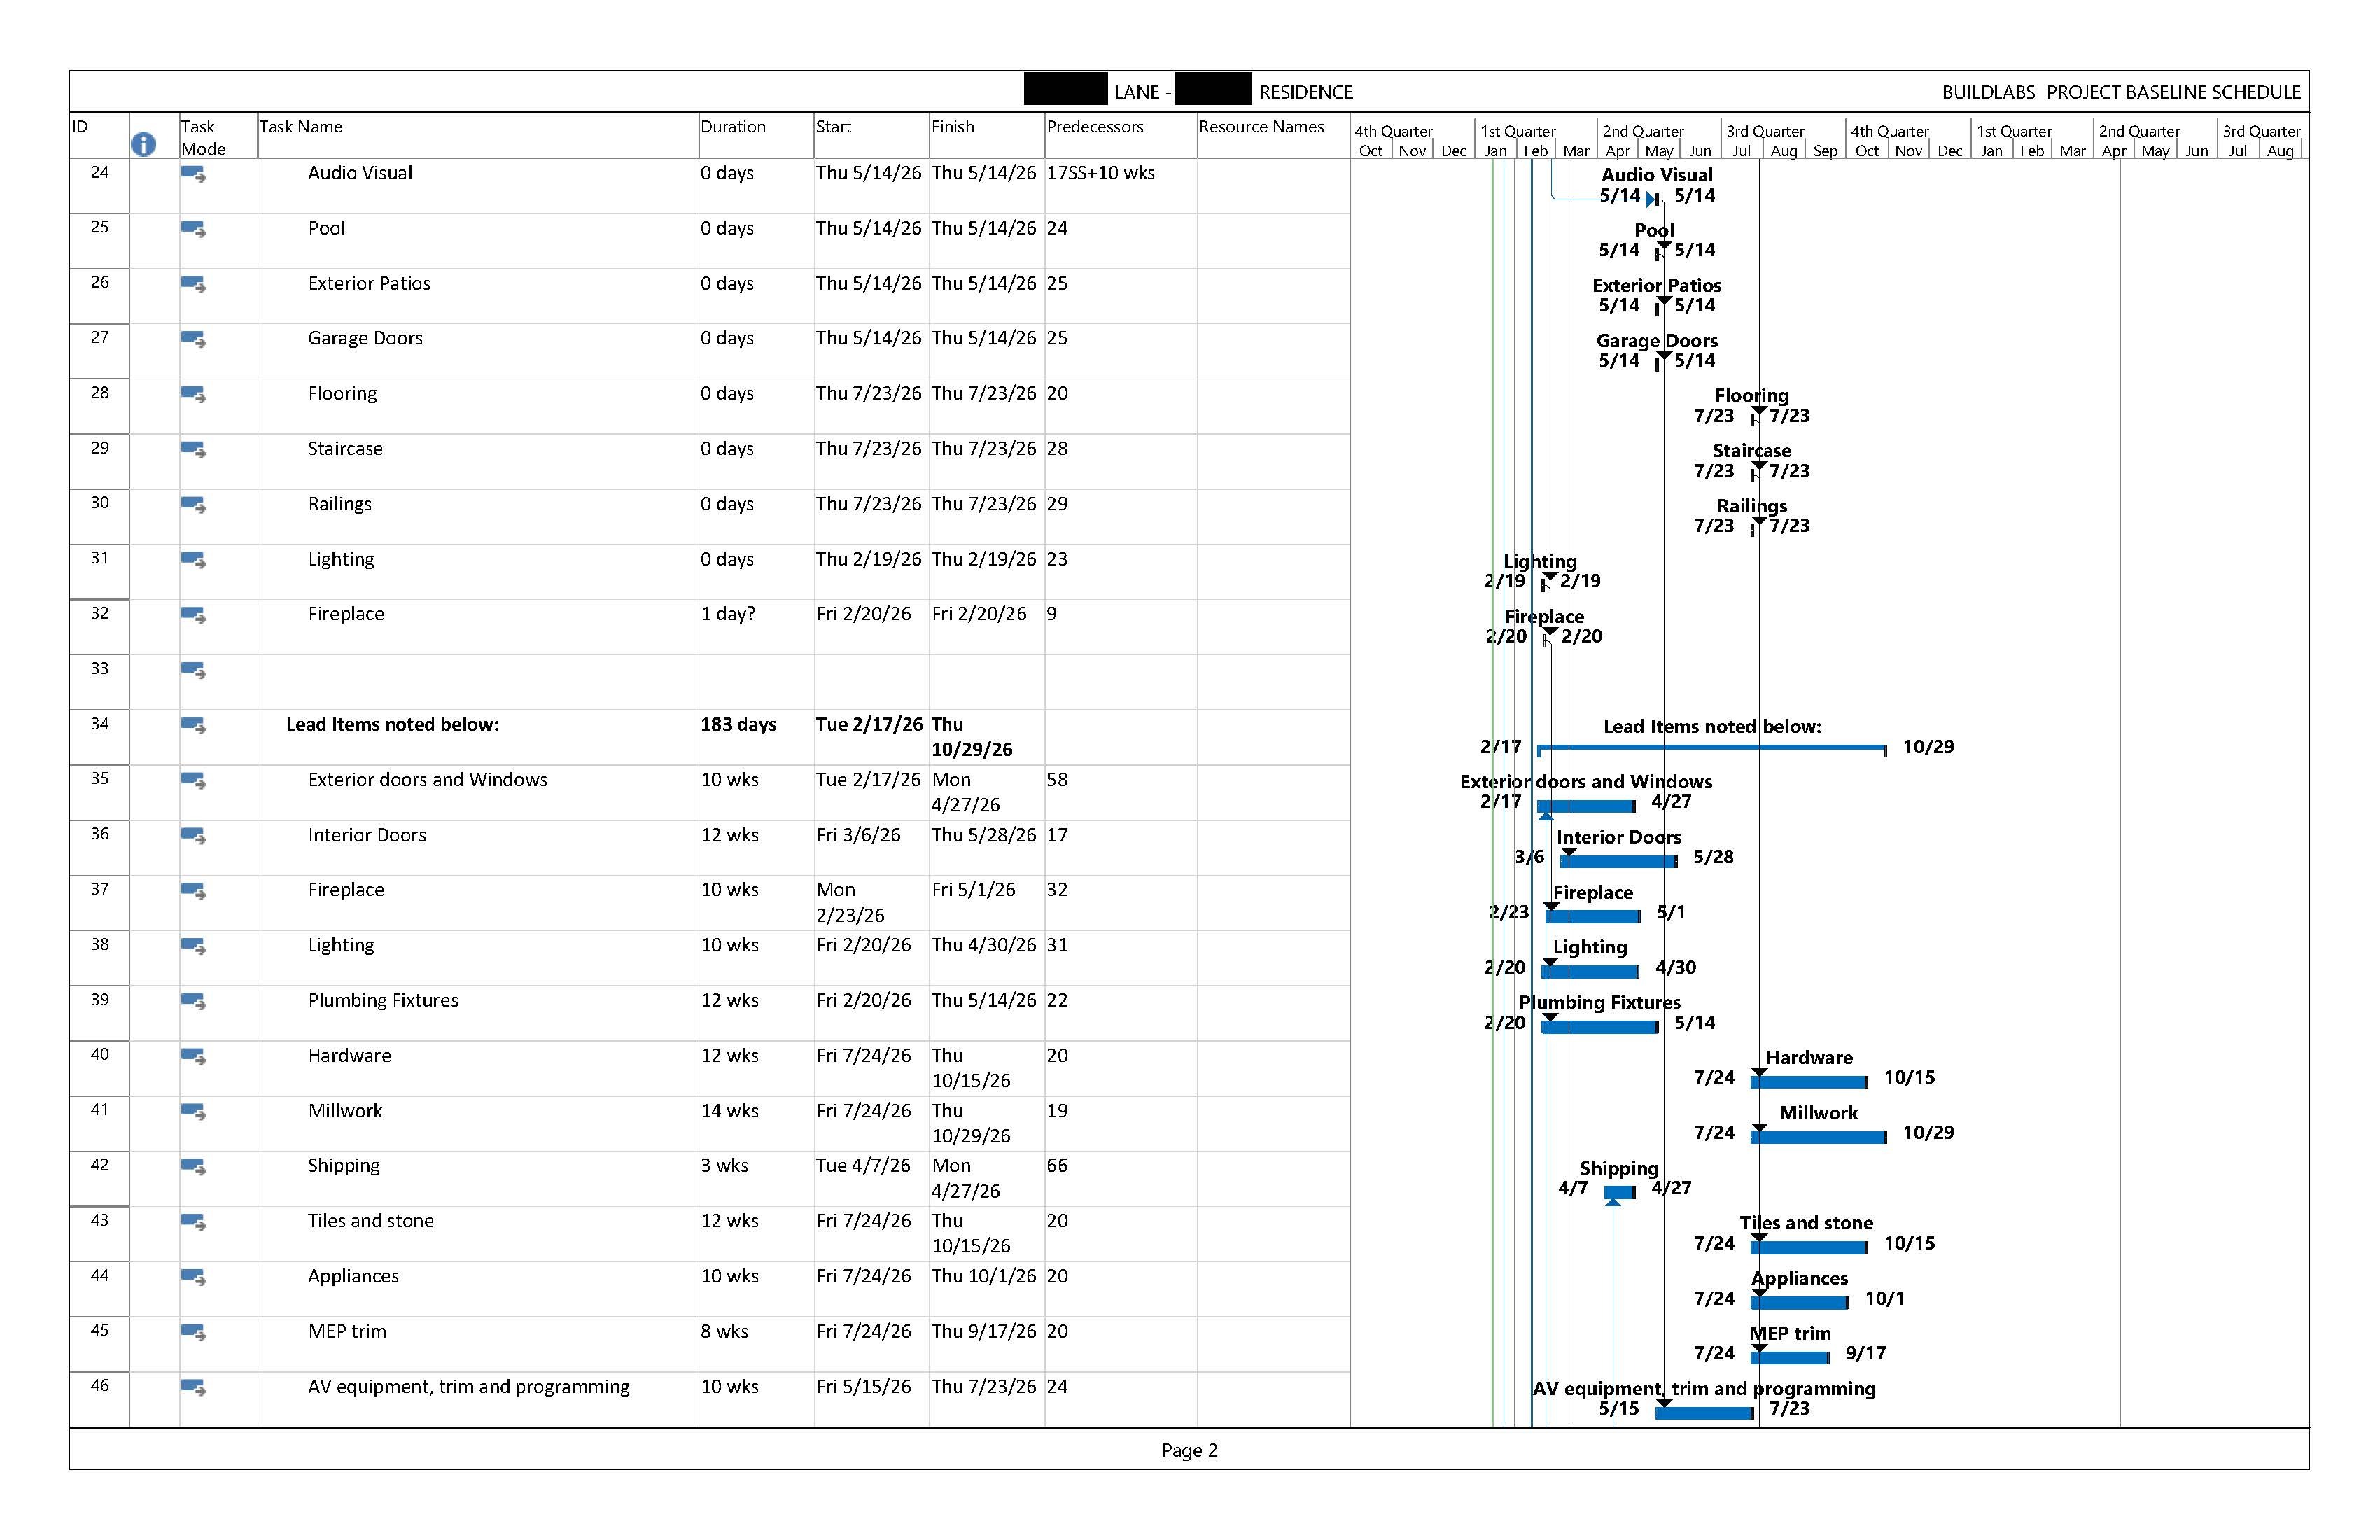This screenshot has width=2380, height=1540.
Task: Select row ID 40 for Hardware
Action: coord(99,1055)
